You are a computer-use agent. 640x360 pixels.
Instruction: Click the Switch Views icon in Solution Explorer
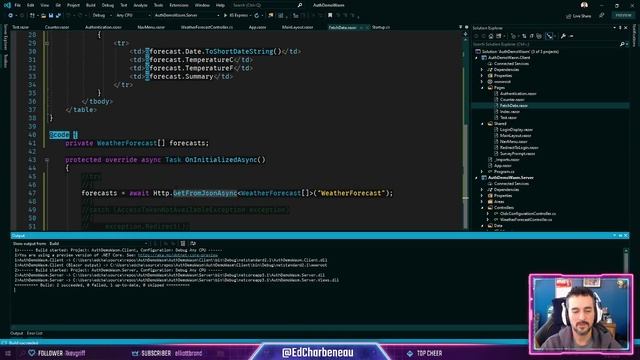coord(499,36)
